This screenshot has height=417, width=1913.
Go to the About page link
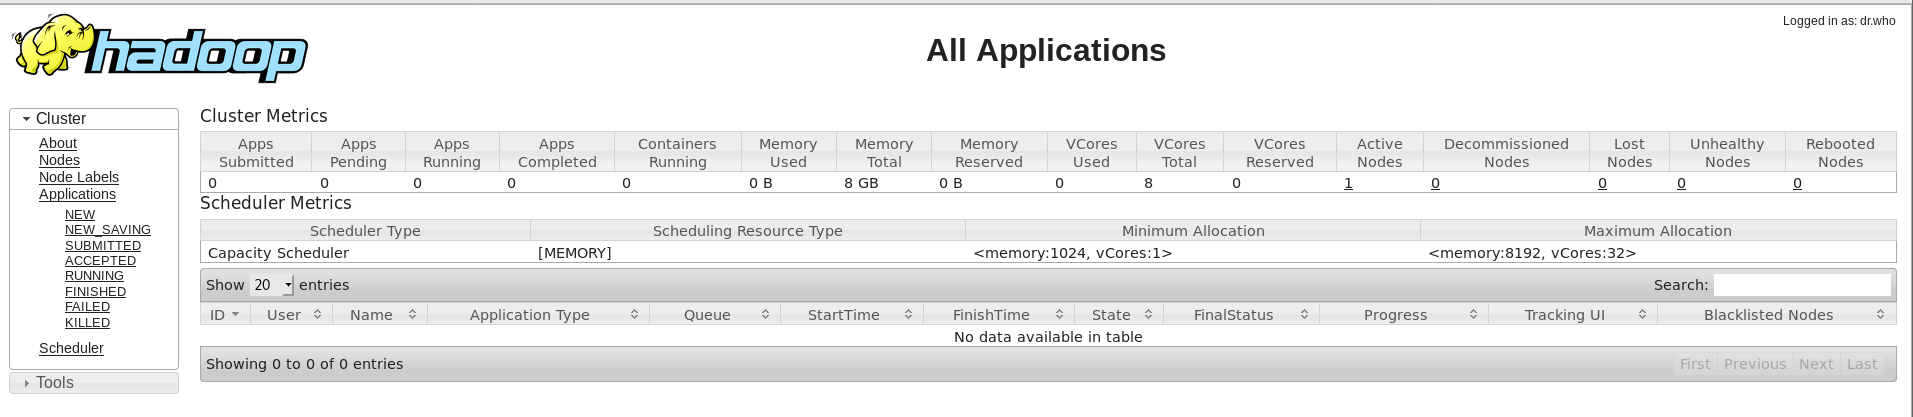(58, 143)
